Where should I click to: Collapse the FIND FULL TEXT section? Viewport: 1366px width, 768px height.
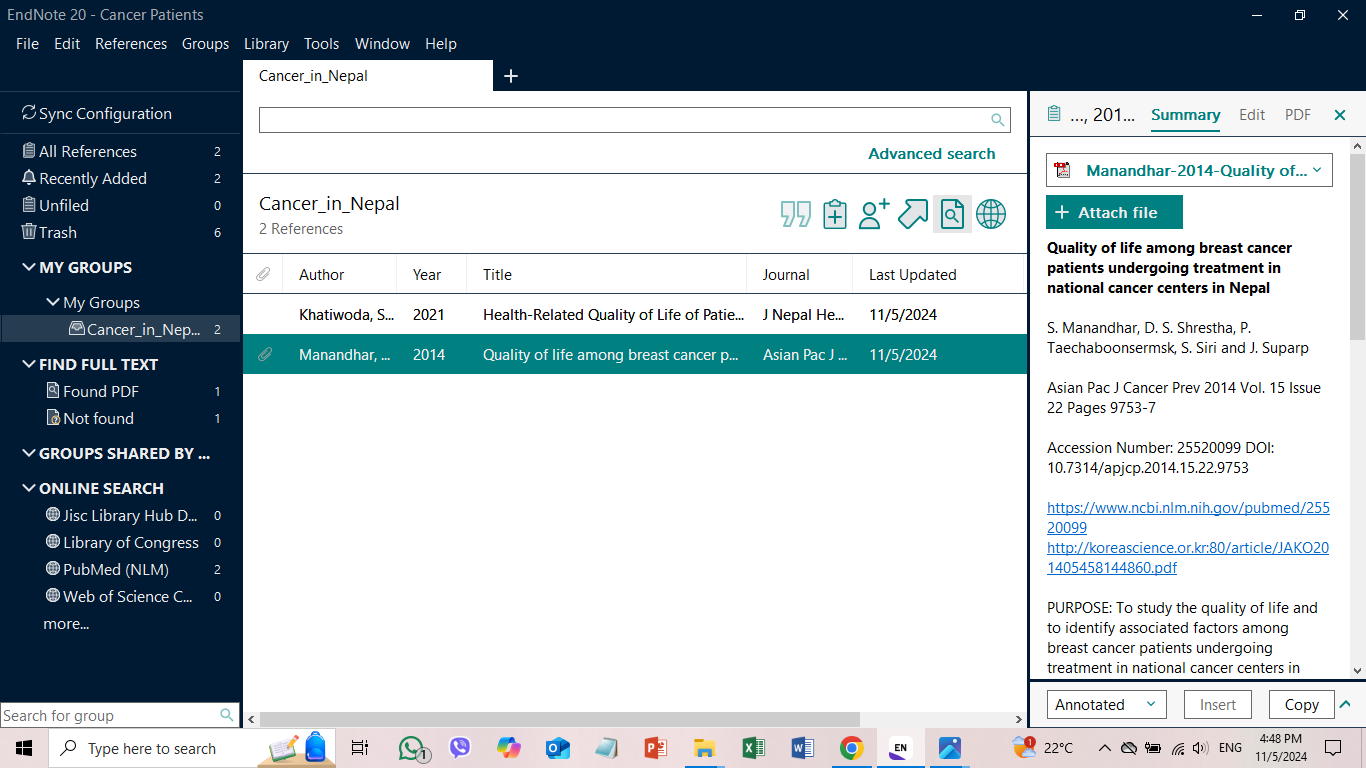point(29,364)
